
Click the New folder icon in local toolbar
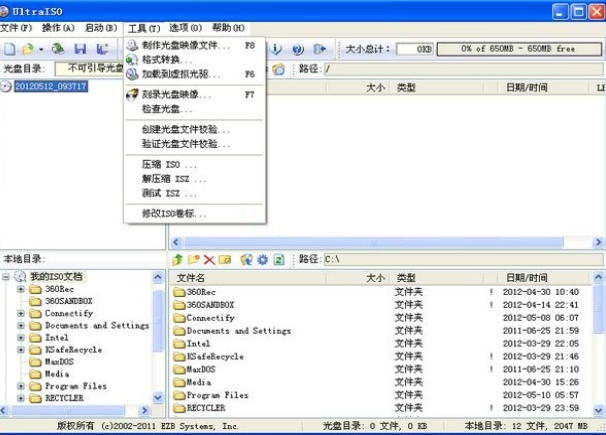click(x=193, y=259)
